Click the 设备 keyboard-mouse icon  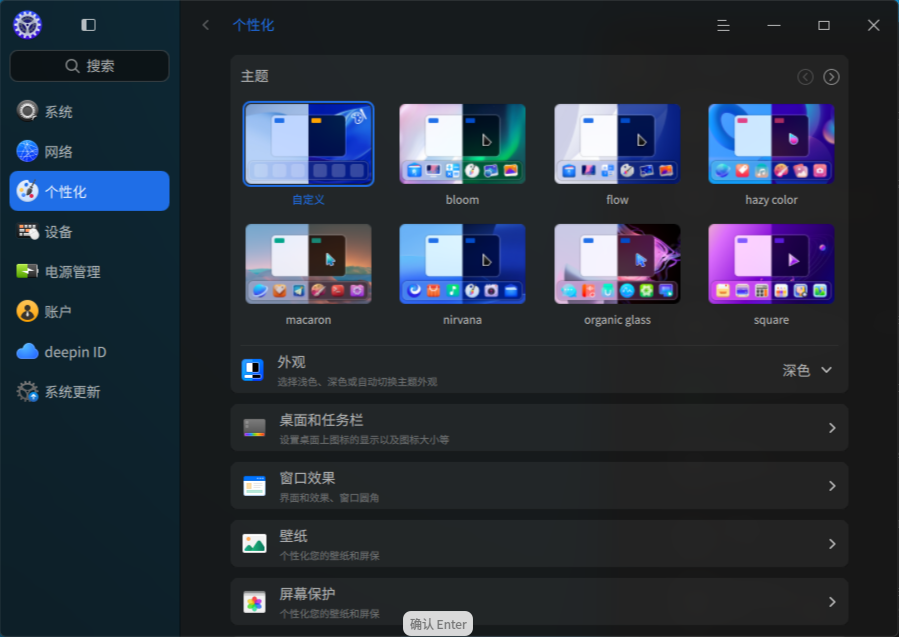click(27, 232)
